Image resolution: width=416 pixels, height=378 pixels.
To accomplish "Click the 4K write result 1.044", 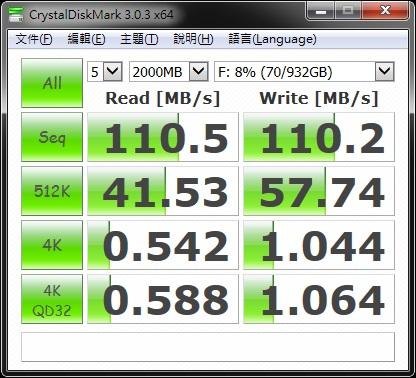I will (x=319, y=245).
